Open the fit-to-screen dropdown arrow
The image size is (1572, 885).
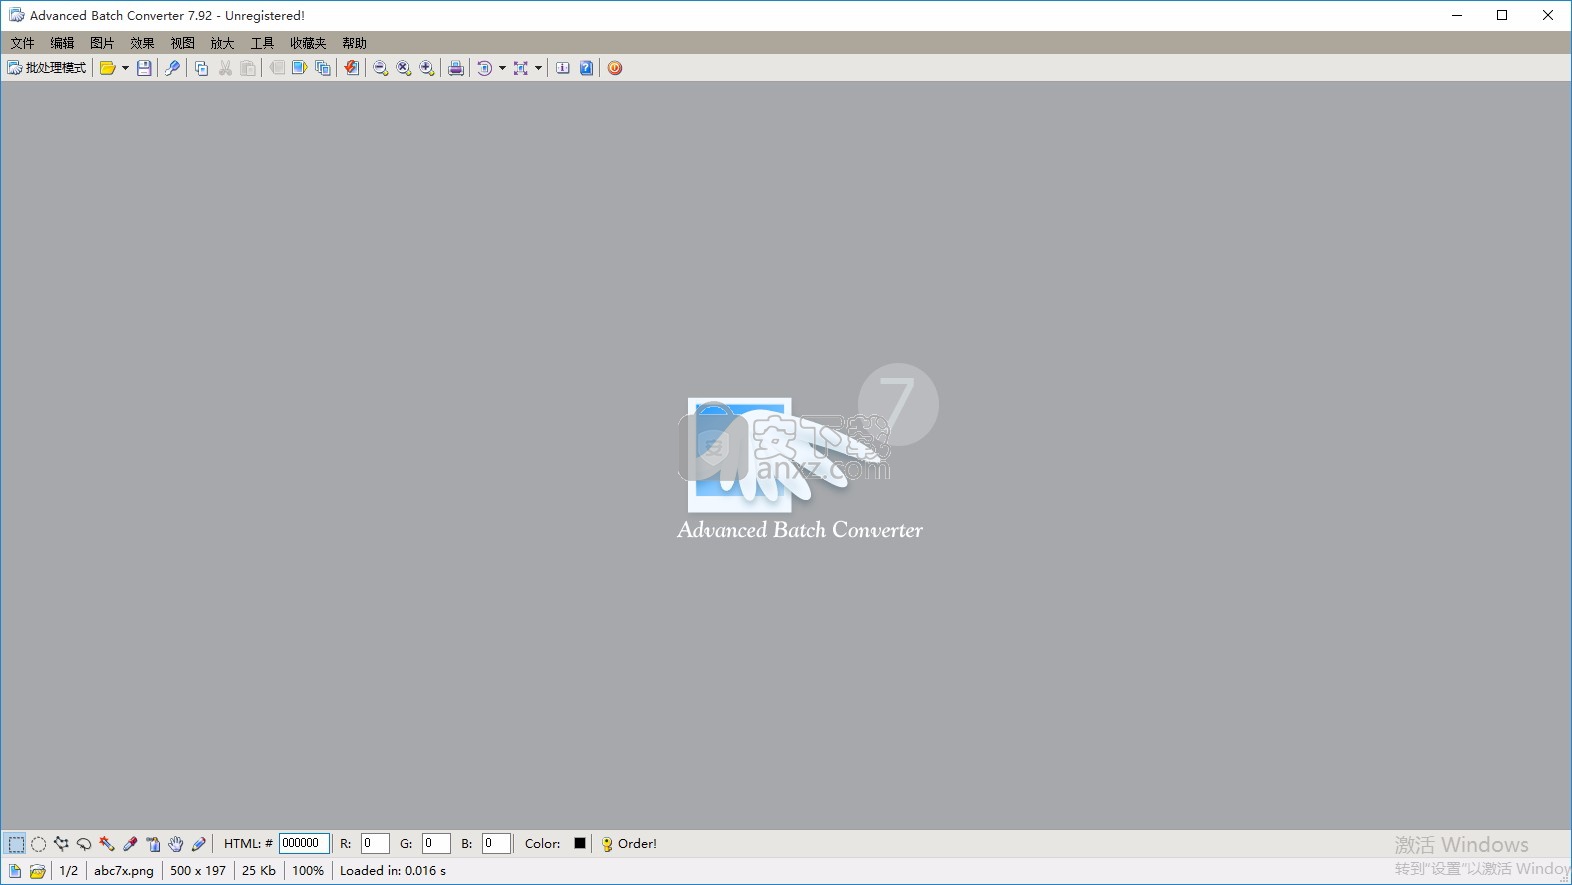point(538,68)
